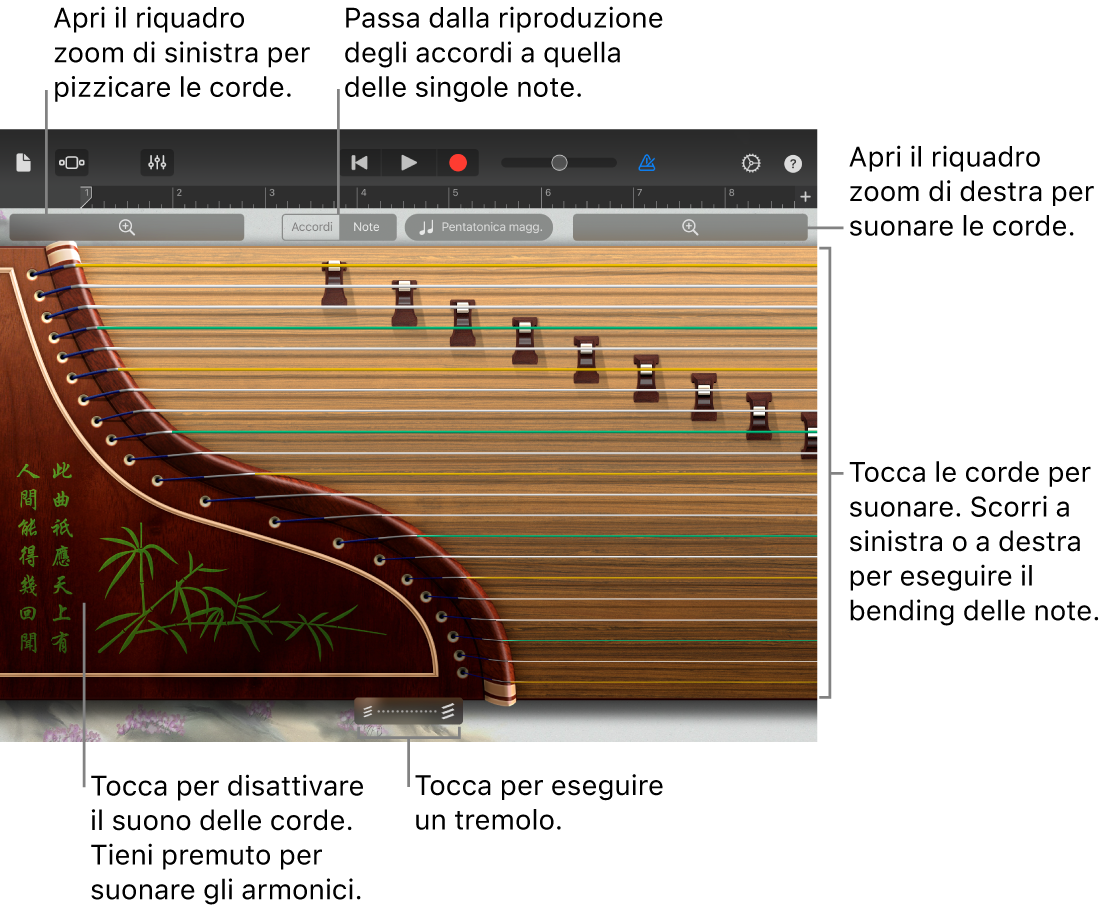Zoom in using the right magnifier control
This screenshot has width=1112, height=912.
(x=690, y=227)
